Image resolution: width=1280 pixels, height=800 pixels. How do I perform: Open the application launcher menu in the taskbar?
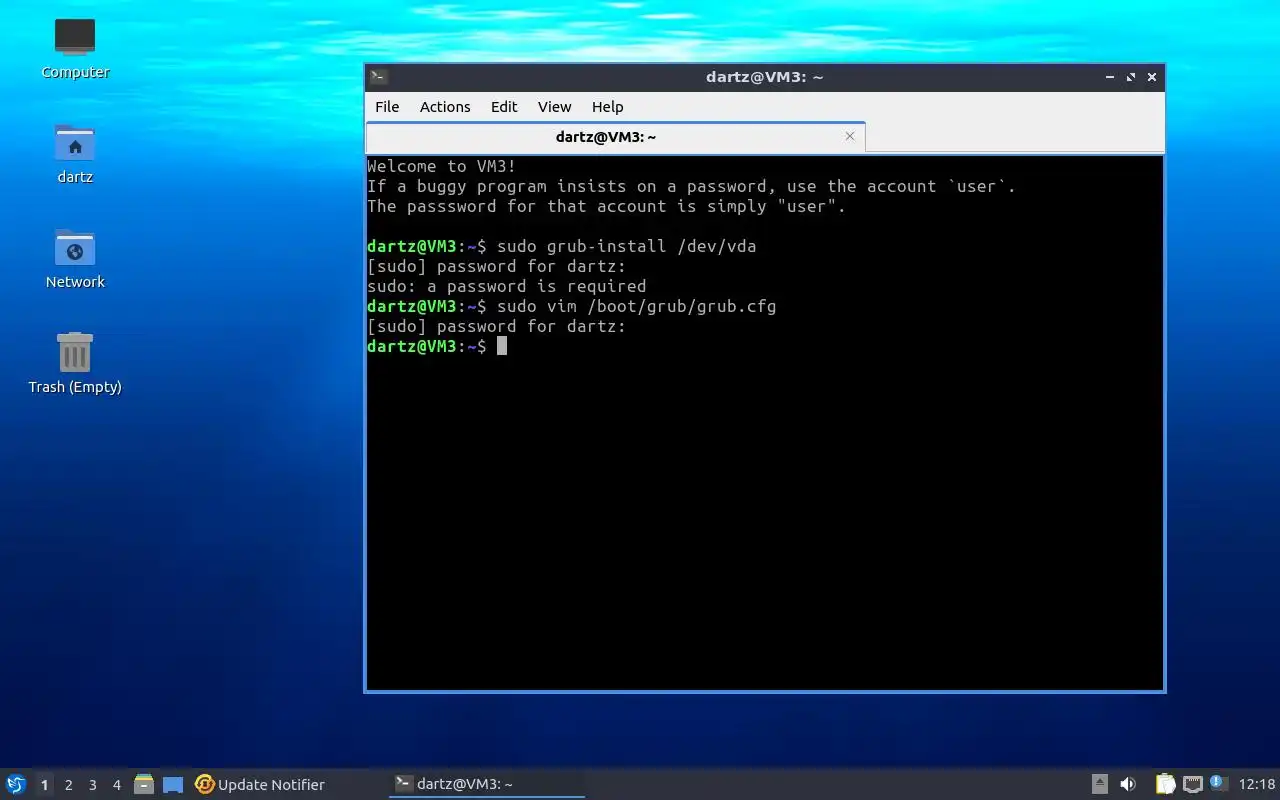16,784
